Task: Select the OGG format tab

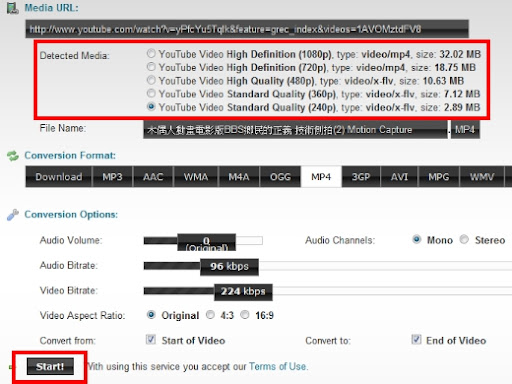Action: 280,177
